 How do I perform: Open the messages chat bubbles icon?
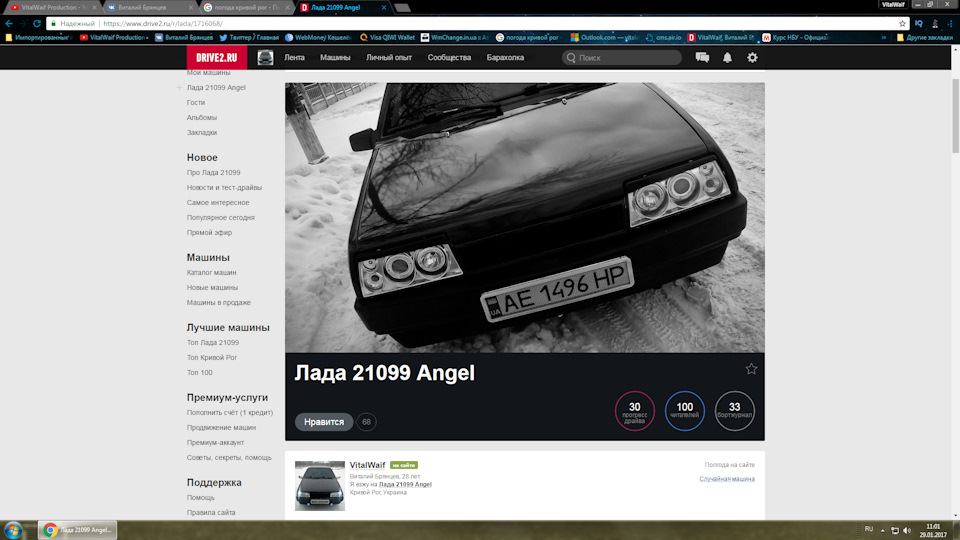pos(702,58)
